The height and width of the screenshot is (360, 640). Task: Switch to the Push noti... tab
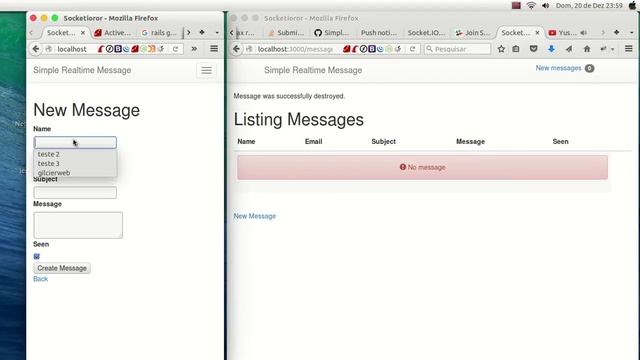click(378, 33)
